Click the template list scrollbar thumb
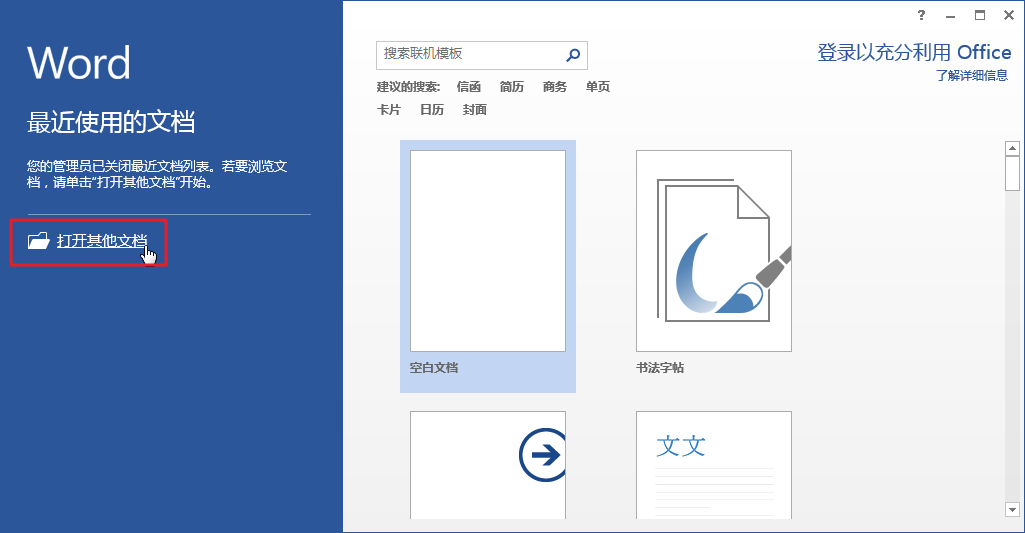The height and width of the screenshot is (533, 1025). pyautogui.click(x=1013, y=173)
